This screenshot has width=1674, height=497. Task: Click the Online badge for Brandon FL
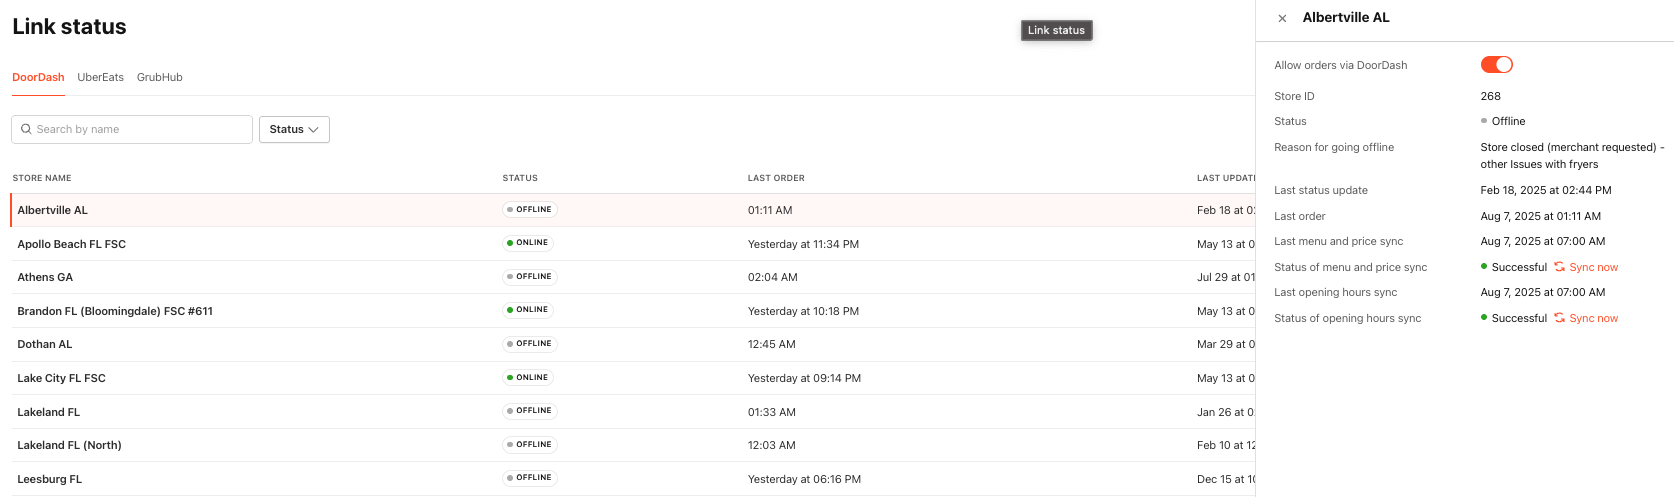point(528,310)
